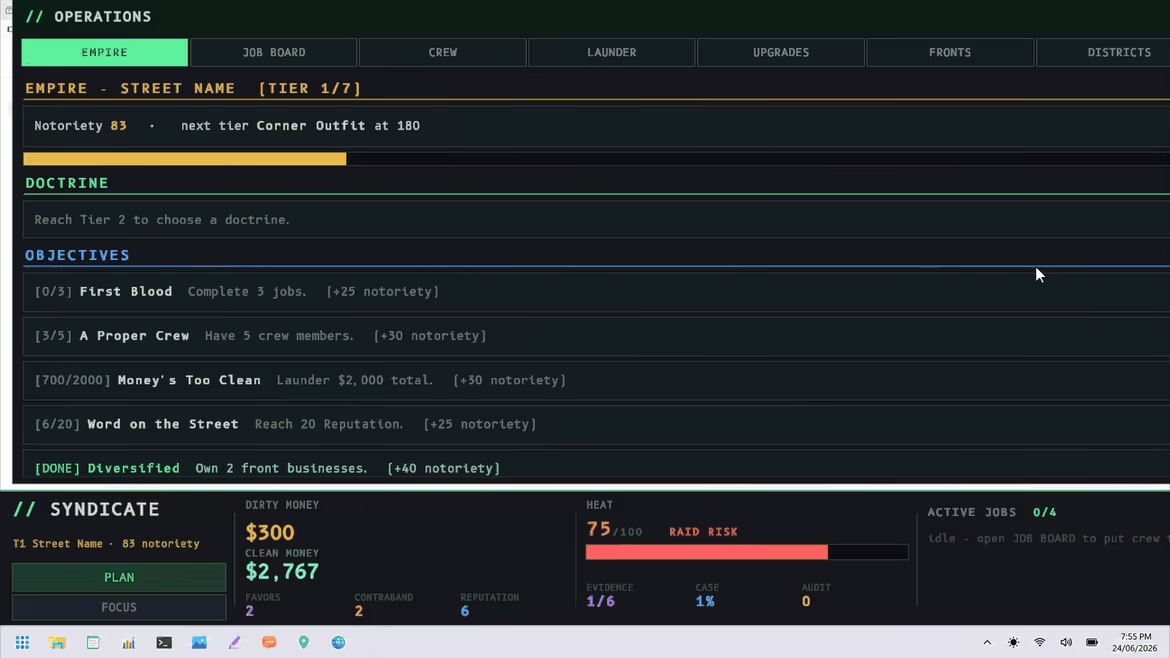View the DISTRICTS tab
The width and height of the screenshot is (1170, 658).
(1104, 52)
